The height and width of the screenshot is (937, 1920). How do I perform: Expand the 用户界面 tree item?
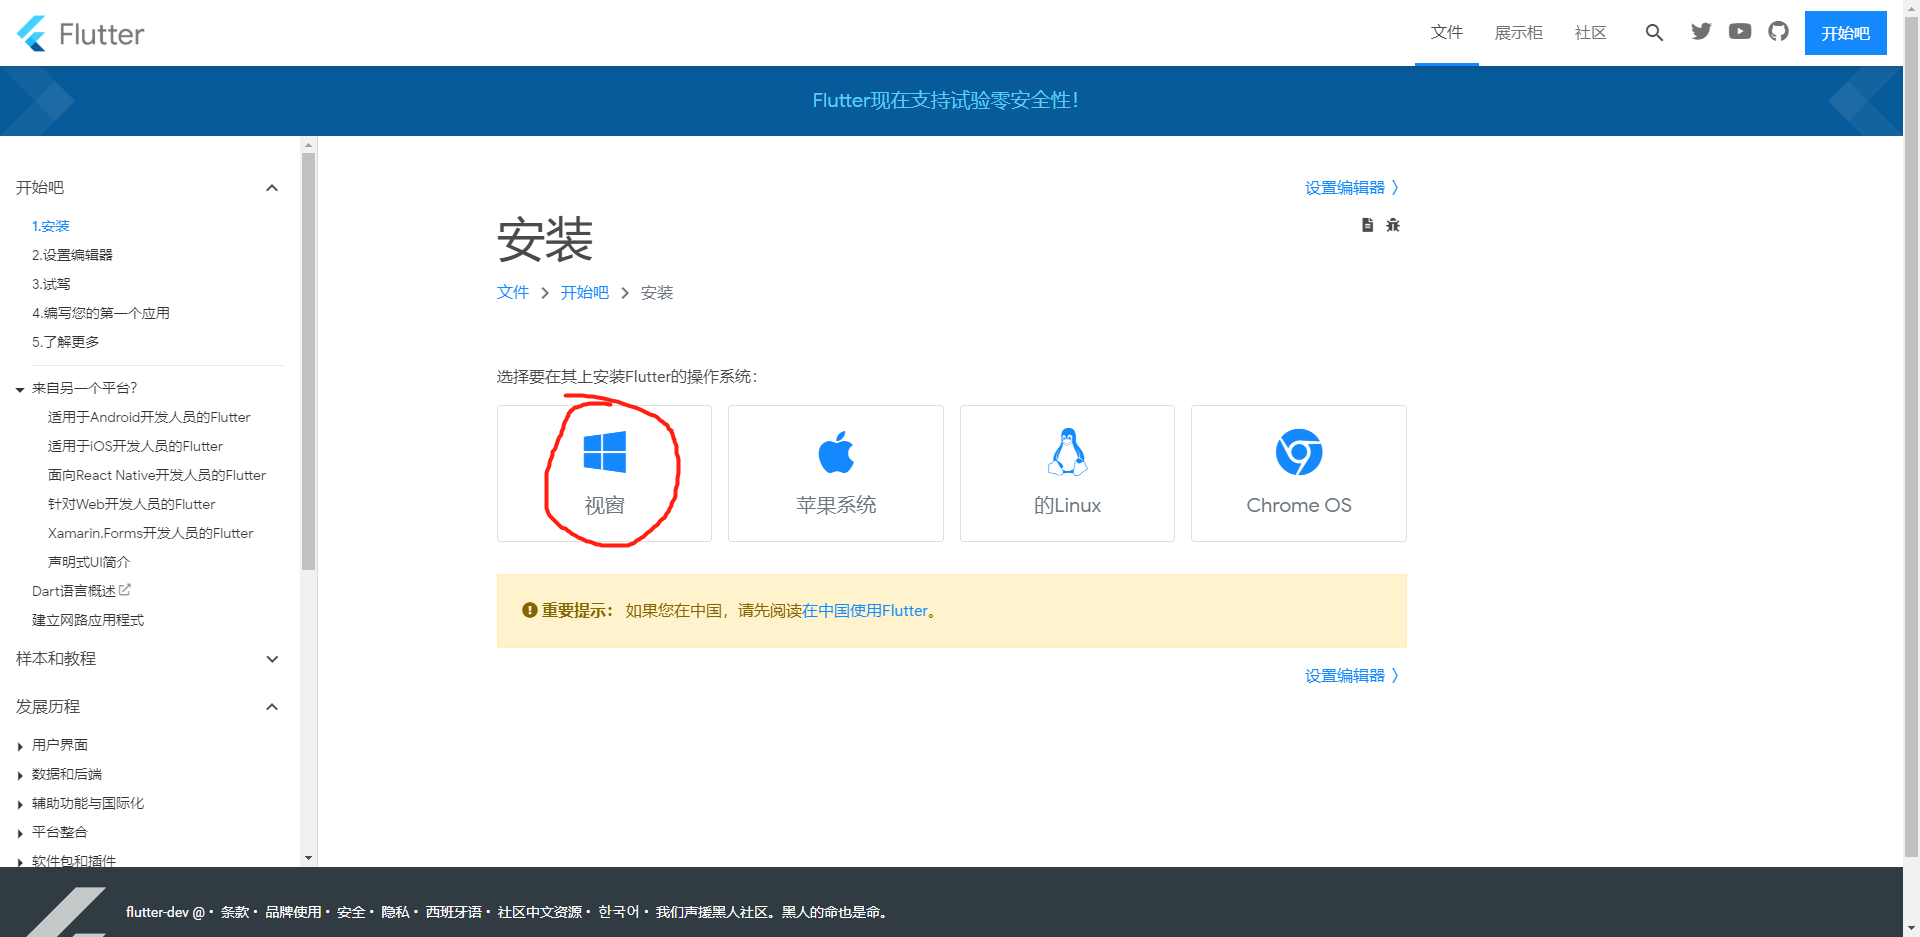tap(20, 746)
